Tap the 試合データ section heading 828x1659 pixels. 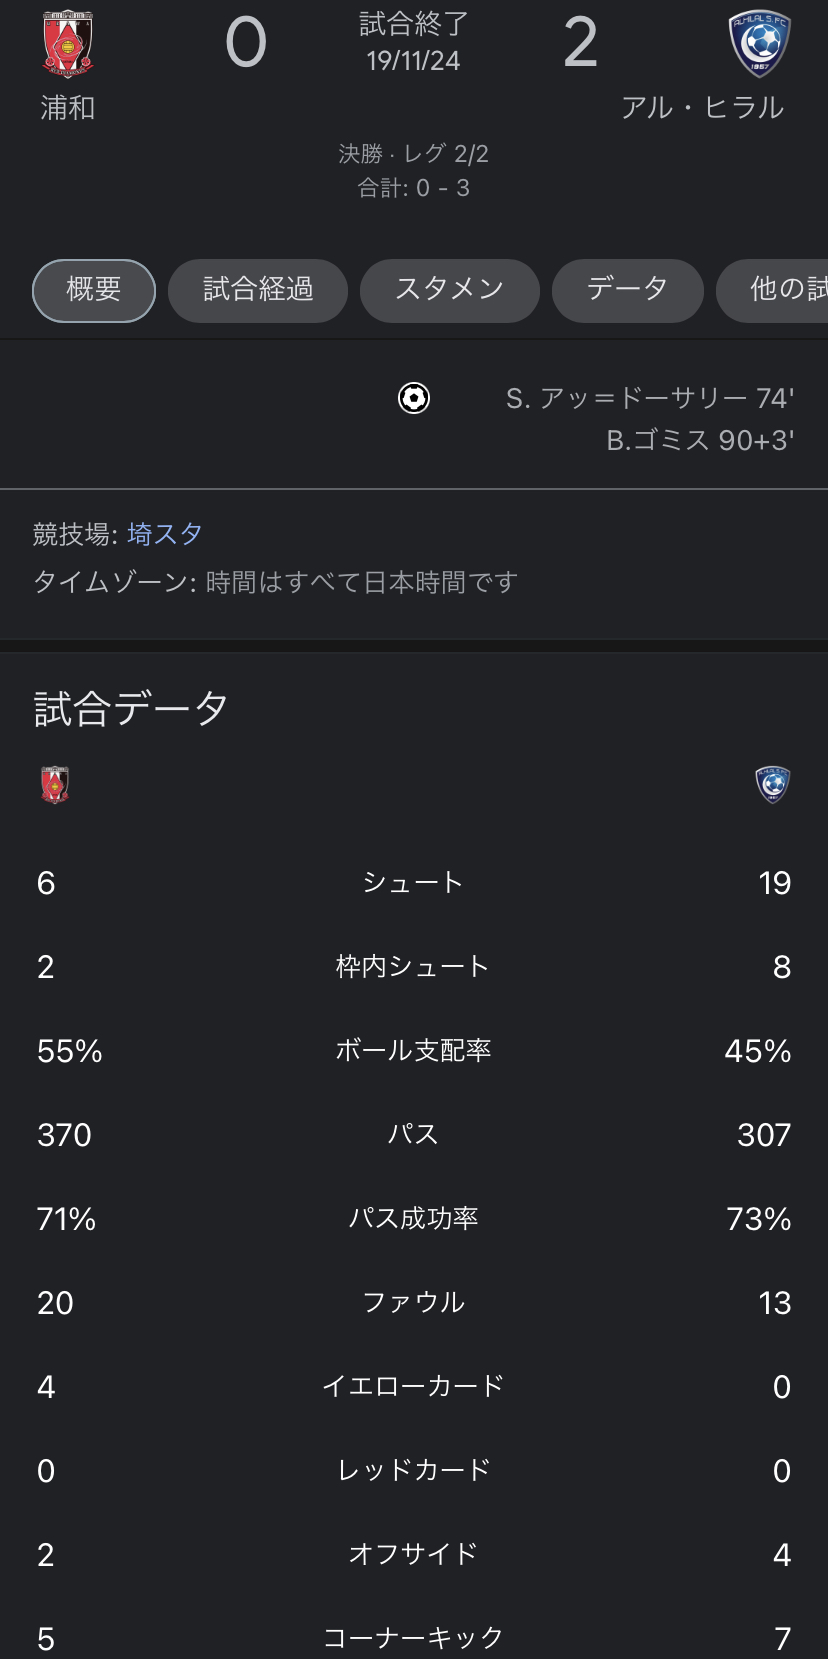(131, 708)
